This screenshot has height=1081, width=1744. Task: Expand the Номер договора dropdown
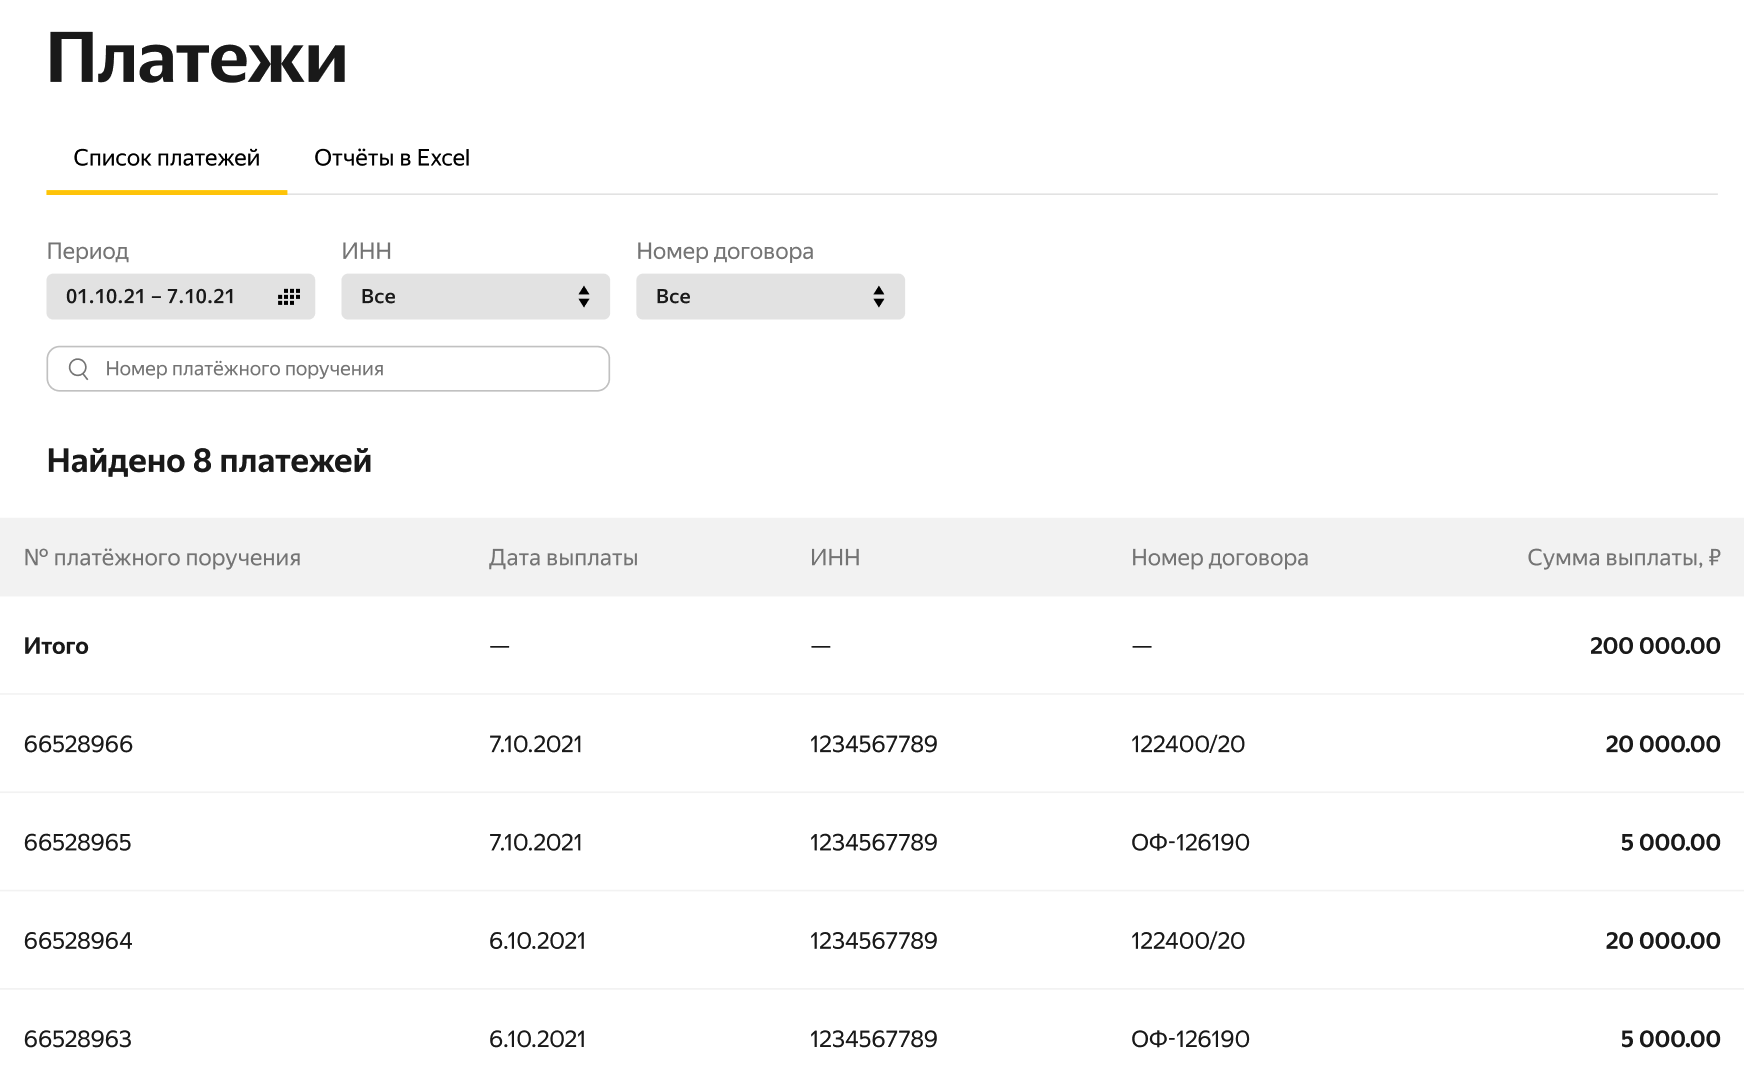point(769,297)
